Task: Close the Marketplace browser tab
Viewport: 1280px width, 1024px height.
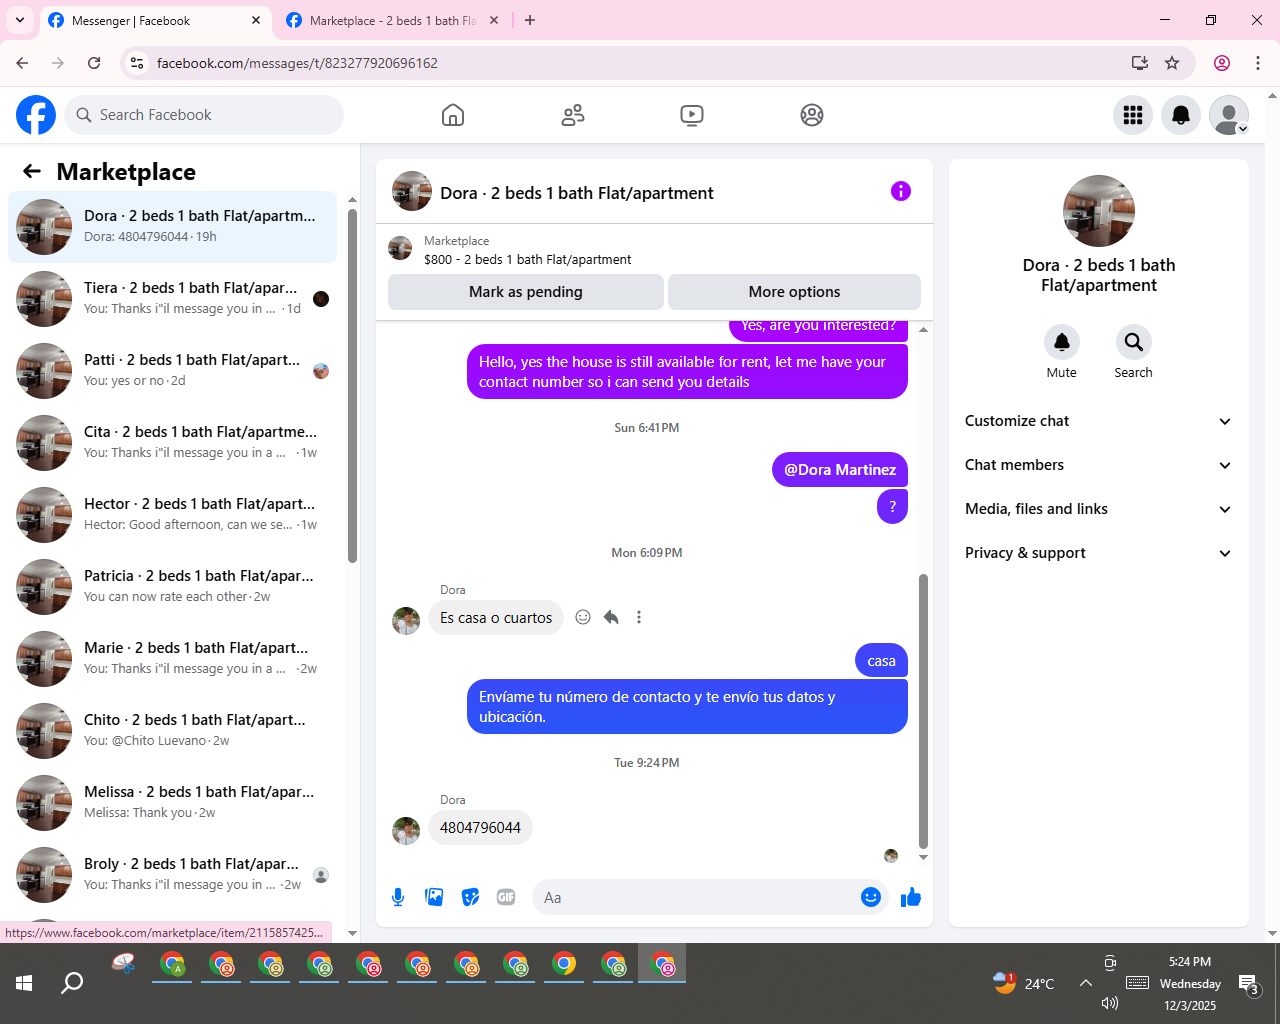Action: pos(494,20)
